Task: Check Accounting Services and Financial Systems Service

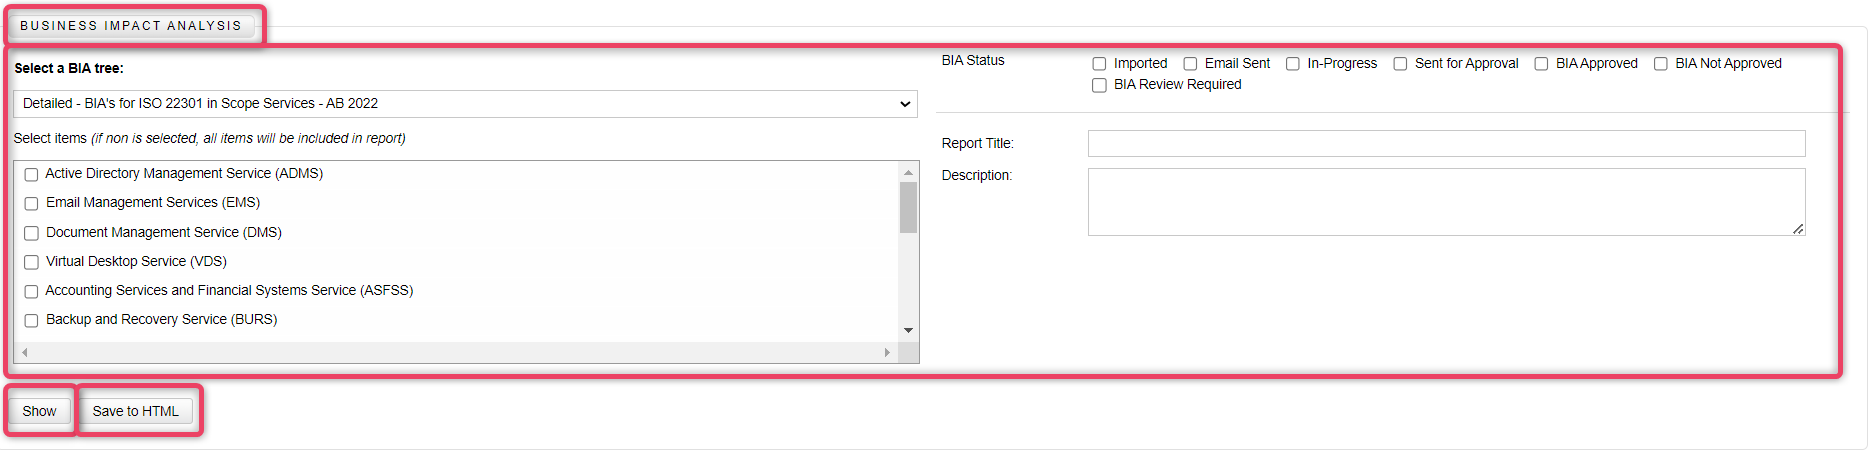Action: [31, 291]
